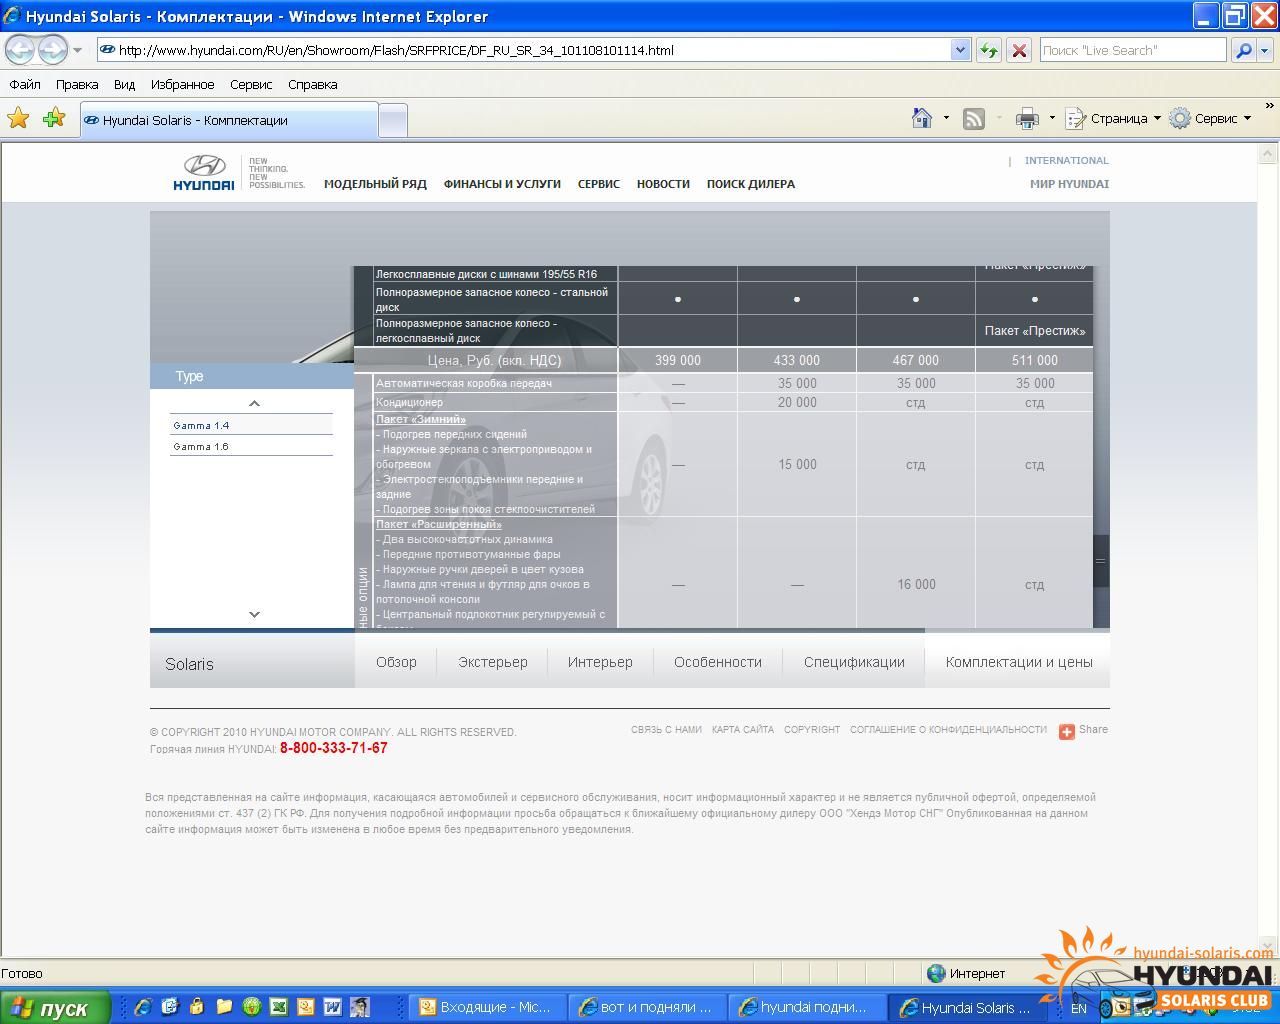
Task: Open the КАРТА САЙТА footer link
Action: (x=743, y=730)
